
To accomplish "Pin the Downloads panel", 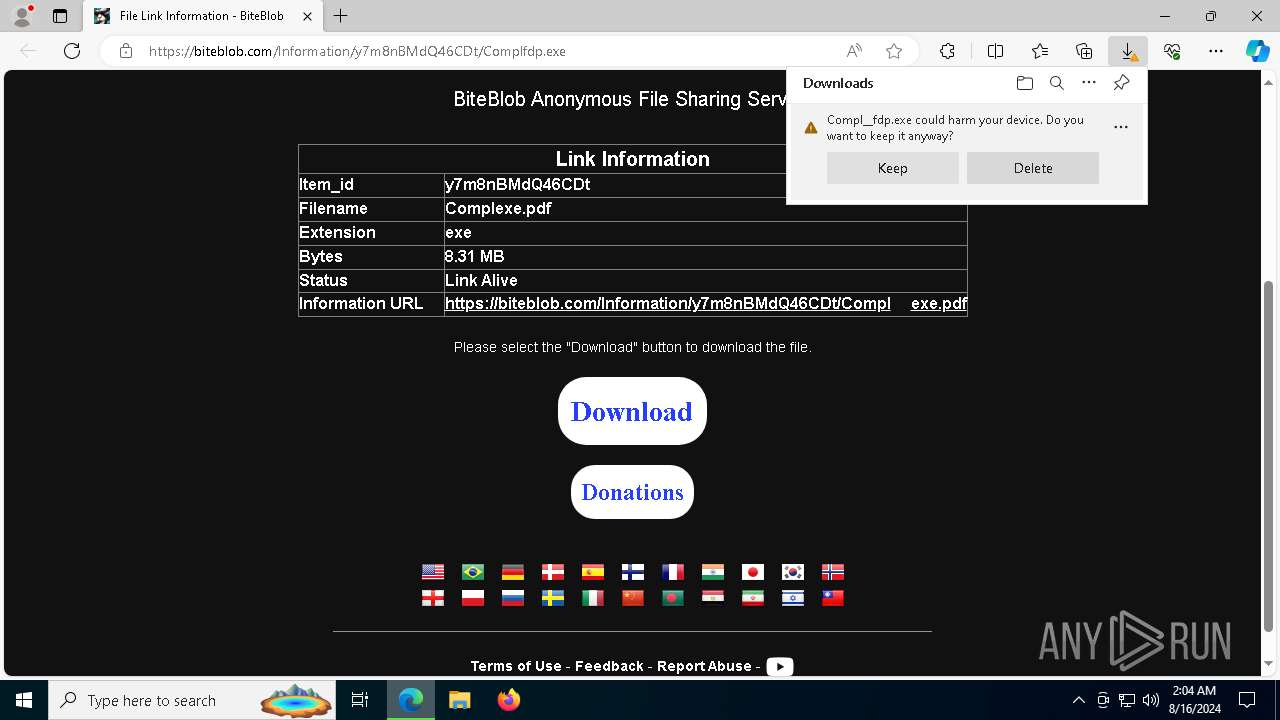I will (1121, 83).
